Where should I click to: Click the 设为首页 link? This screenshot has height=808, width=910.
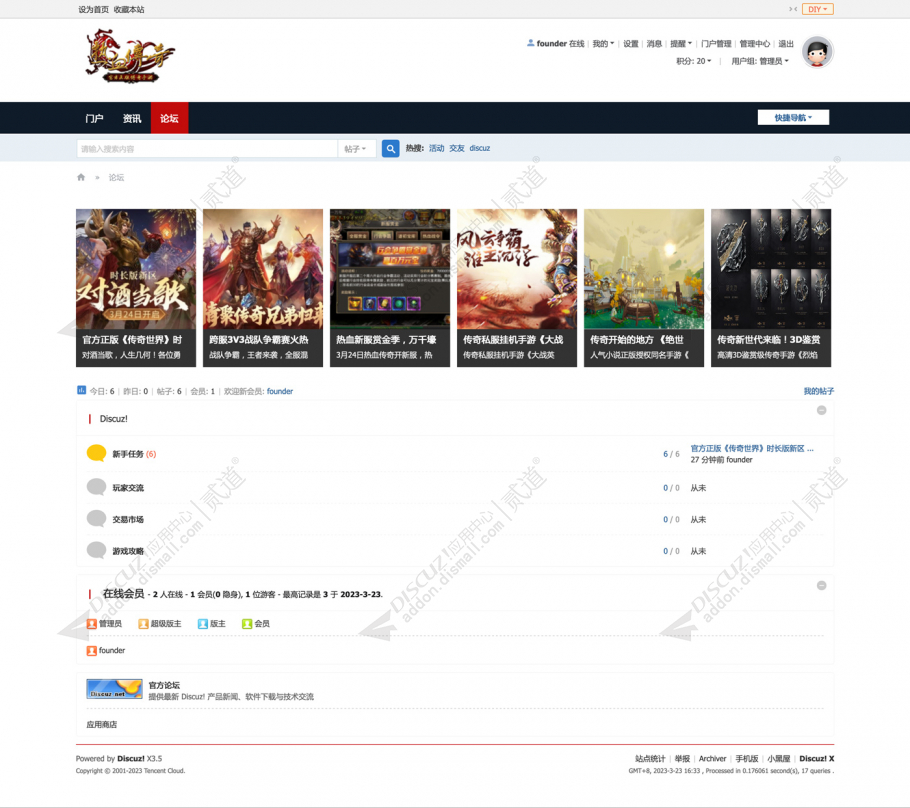point(93,9)
